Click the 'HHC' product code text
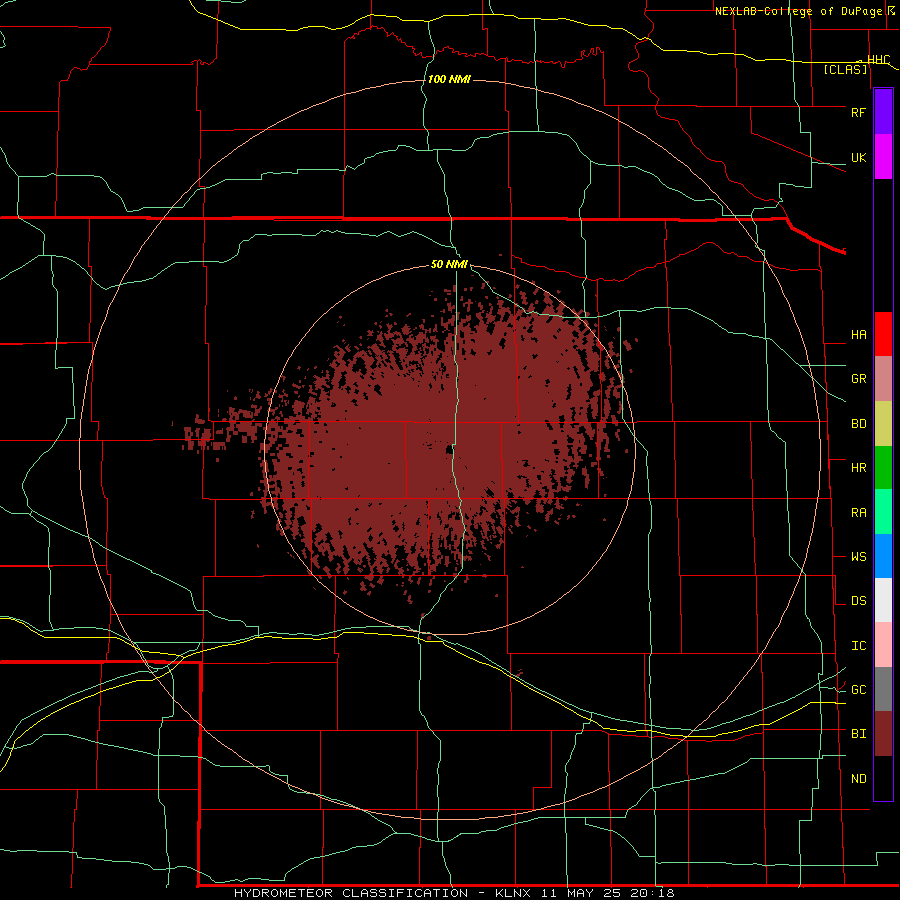This screenshot has height=900, width=900. pos(878,60)
